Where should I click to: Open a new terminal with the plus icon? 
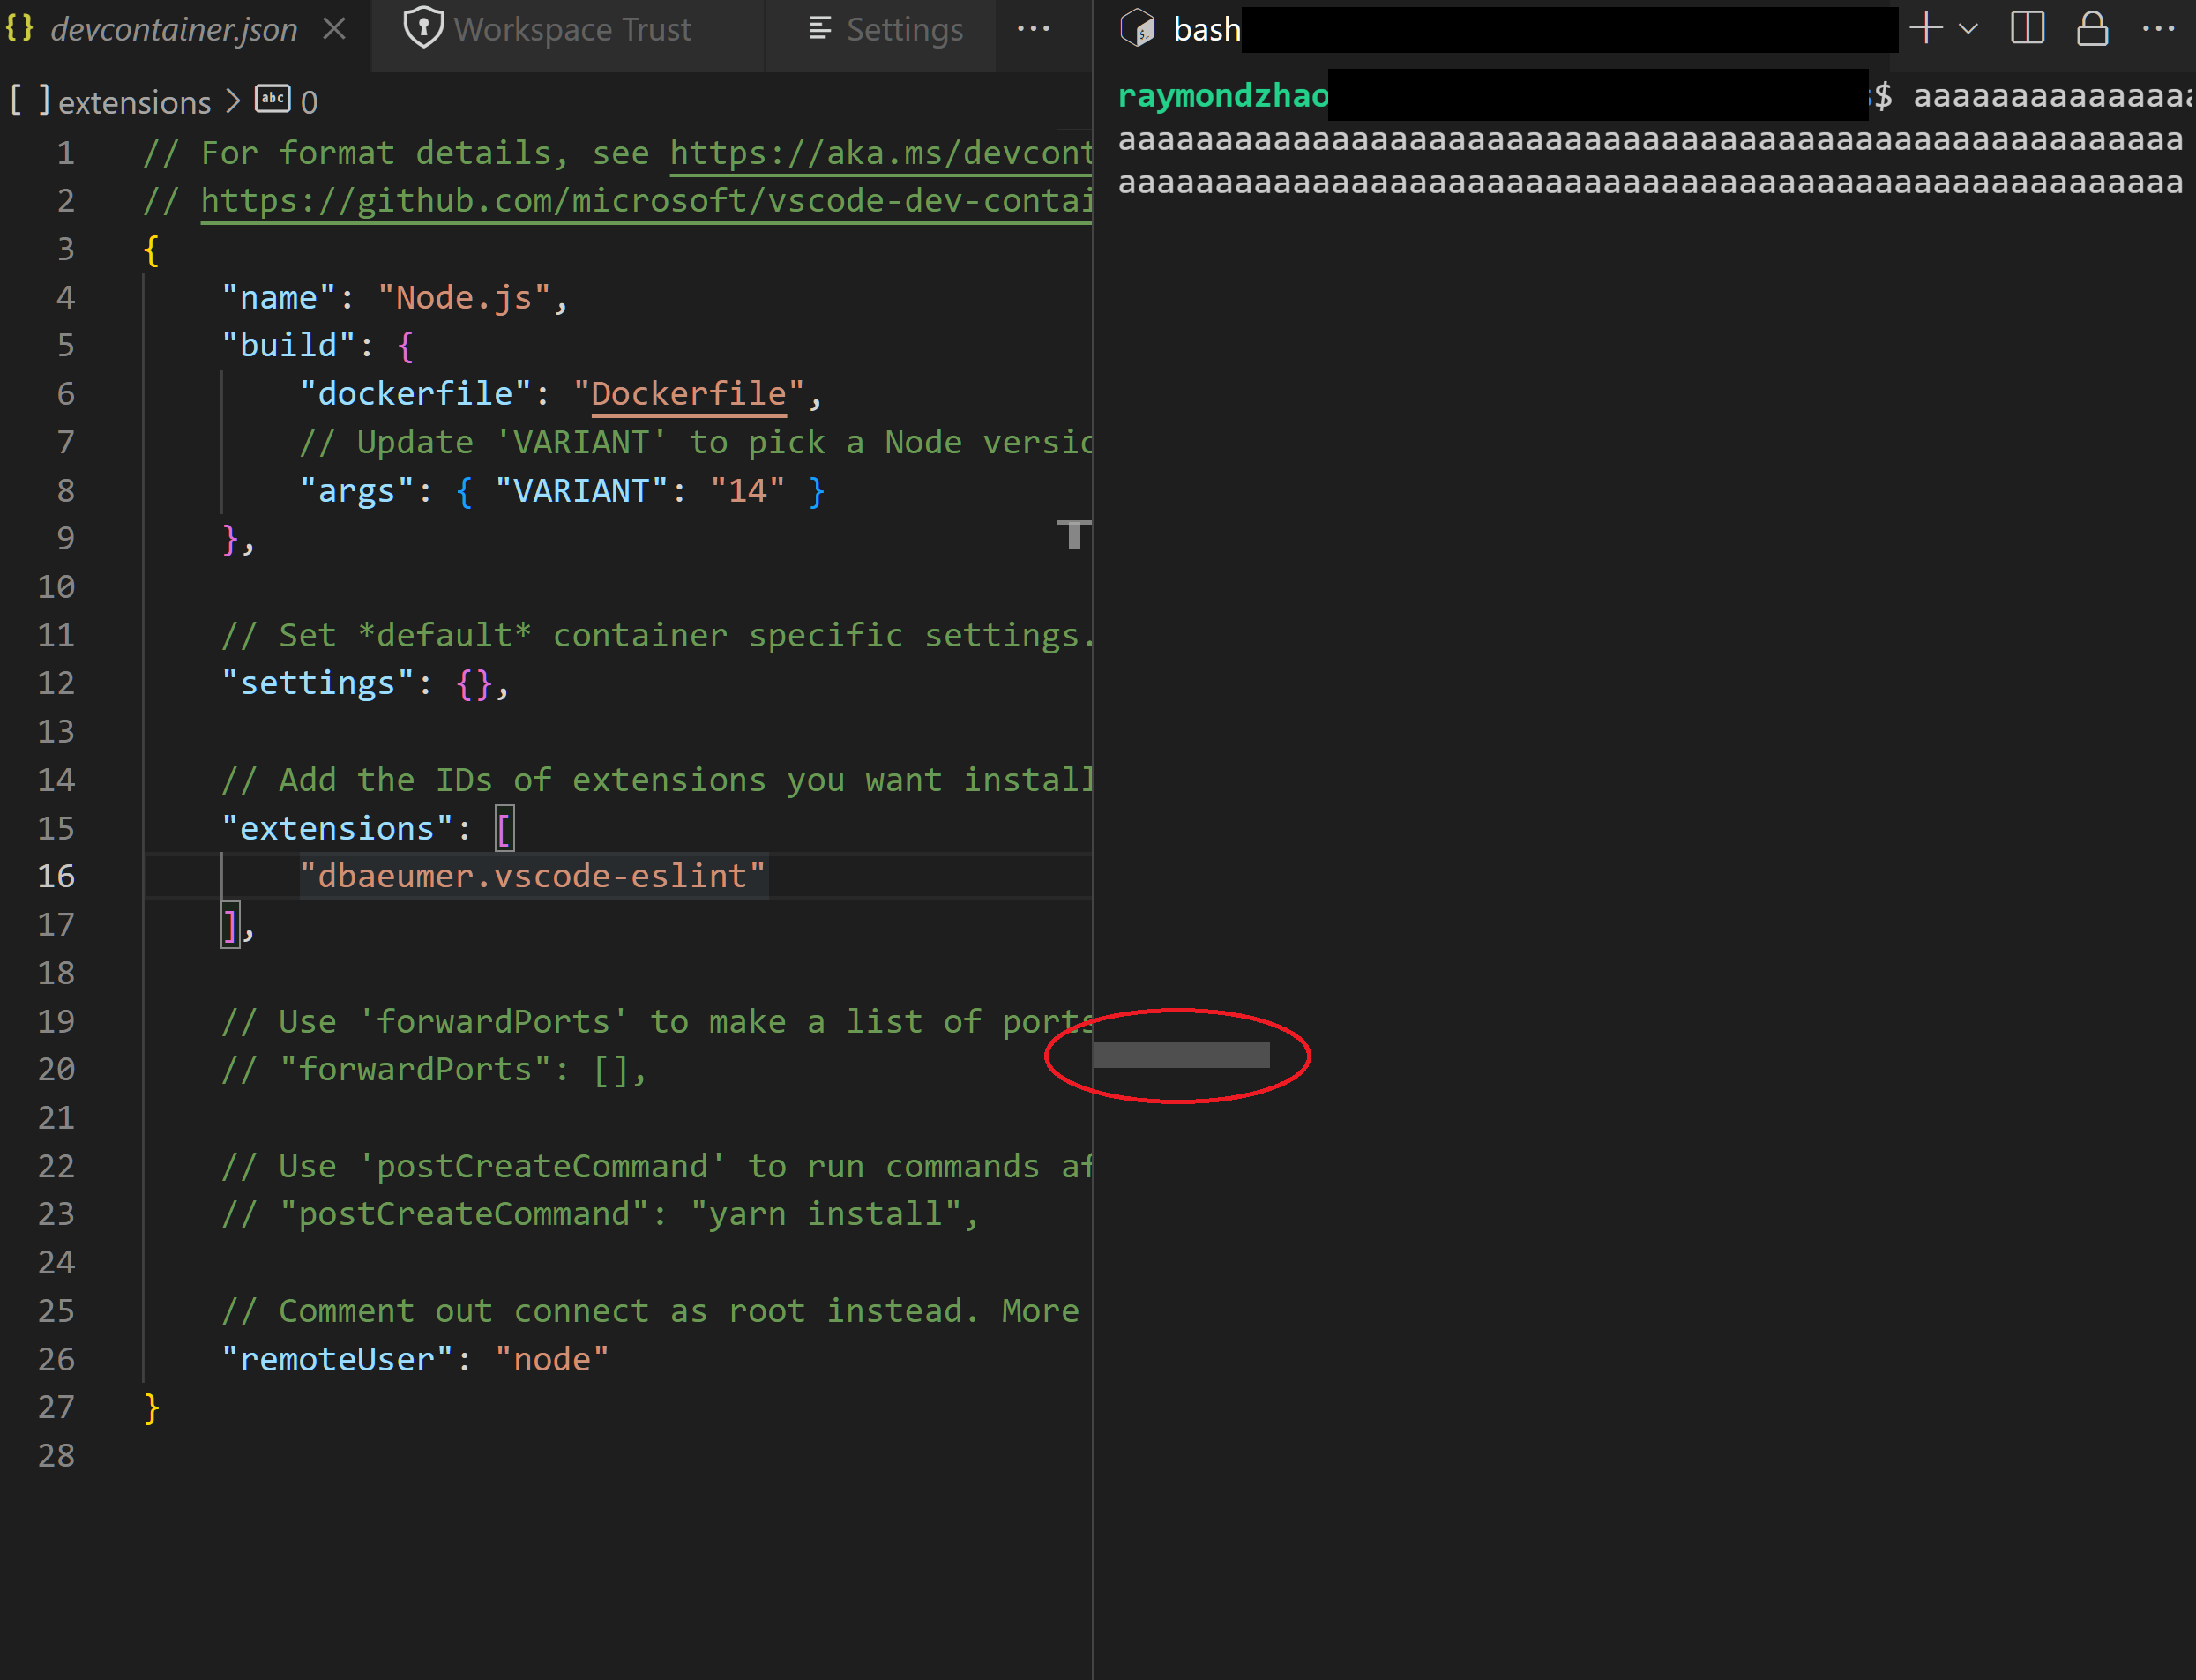[x=1925, y=28]
